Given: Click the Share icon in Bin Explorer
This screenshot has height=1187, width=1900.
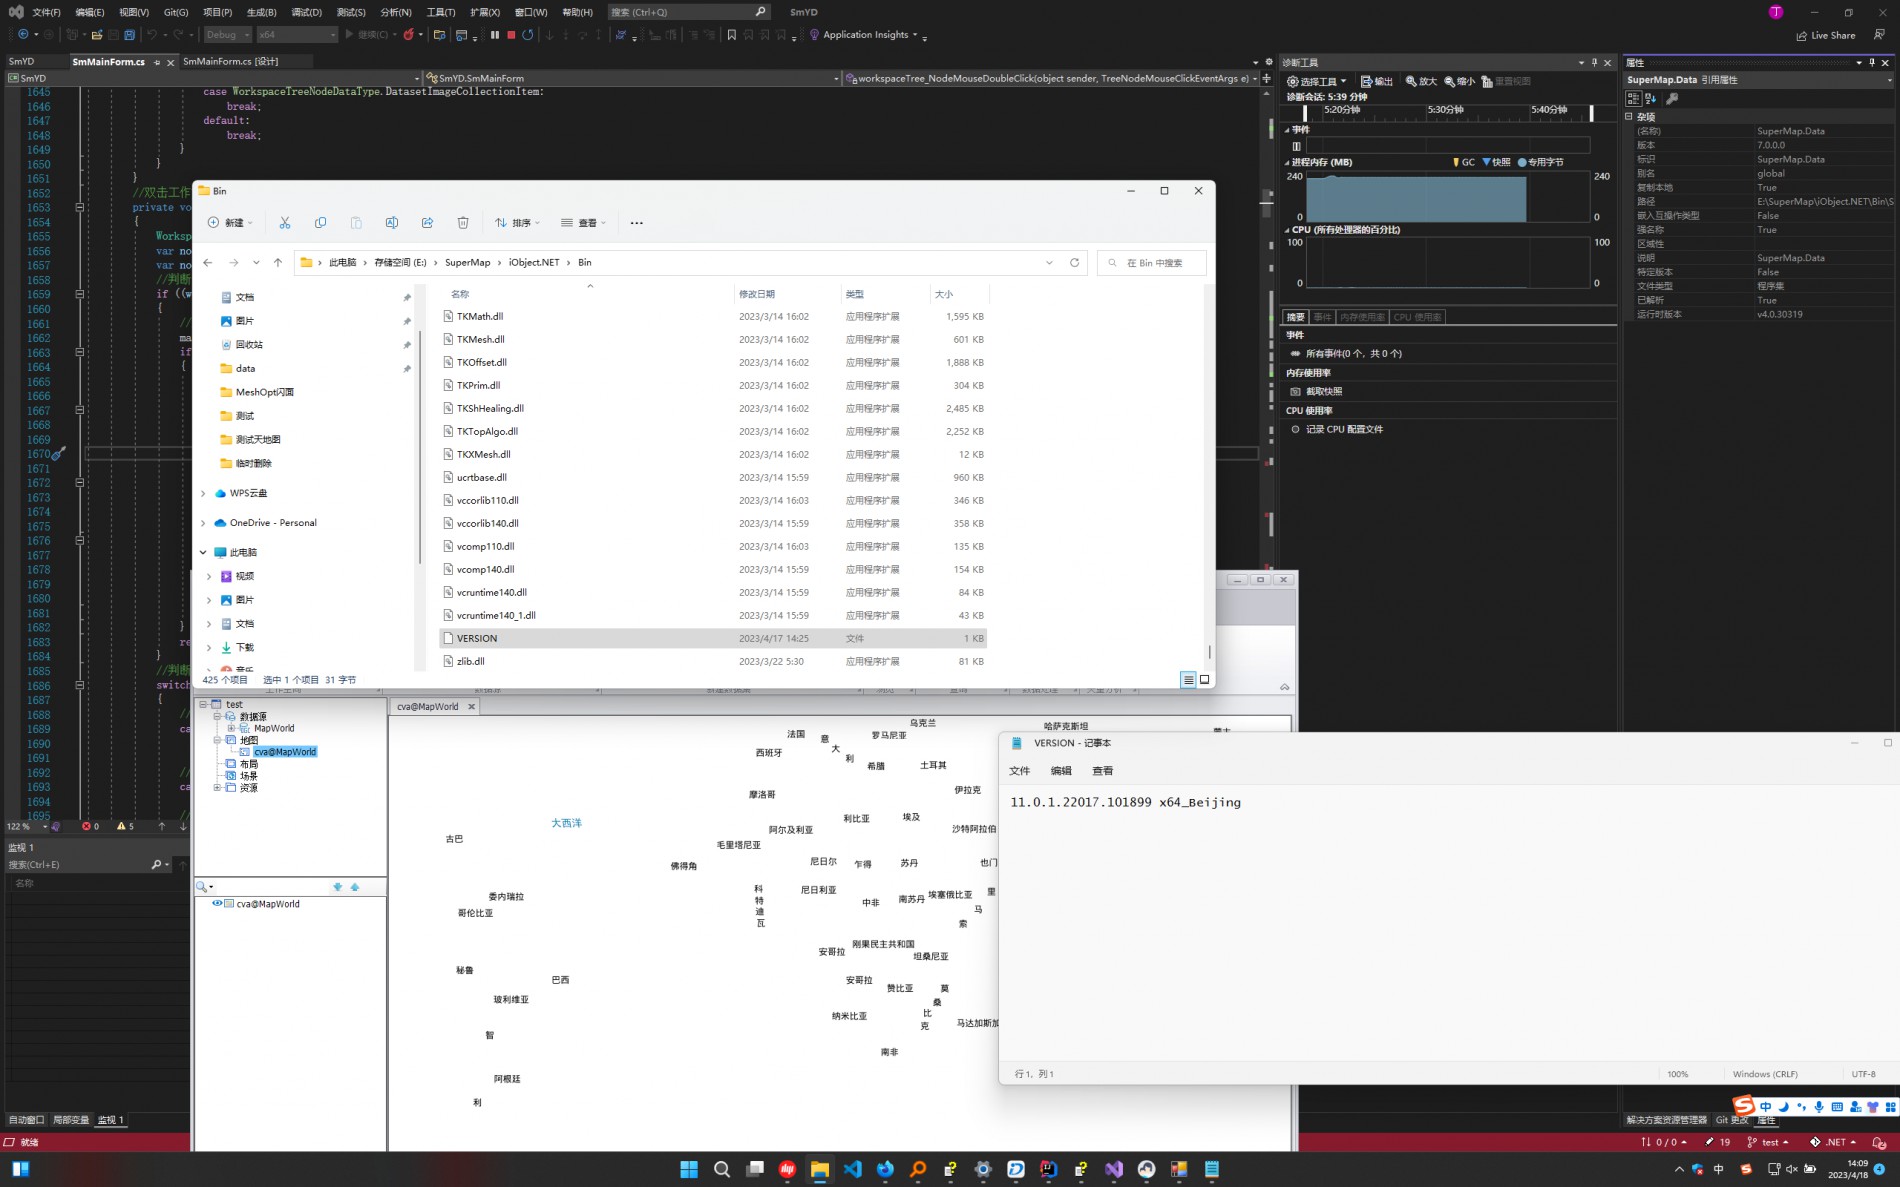Looking at the screenshot, I should (x=427, y=222).
